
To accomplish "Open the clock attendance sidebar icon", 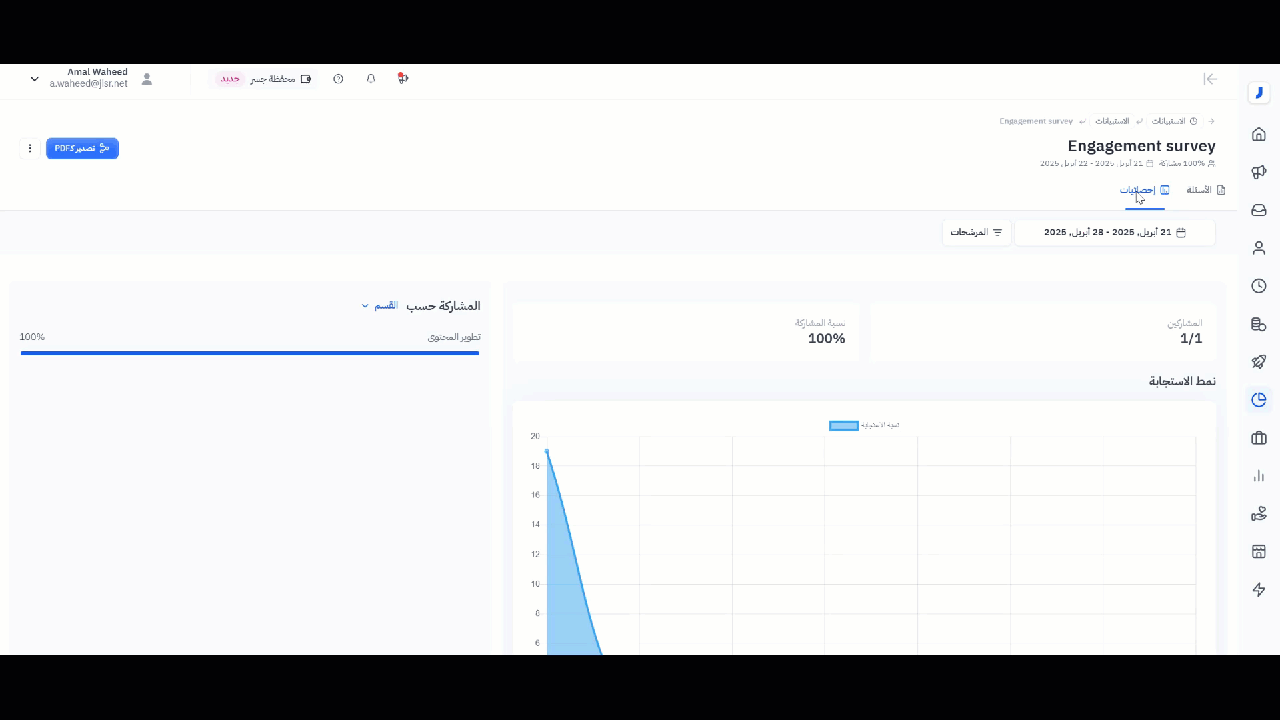I will pos(1259,286).
